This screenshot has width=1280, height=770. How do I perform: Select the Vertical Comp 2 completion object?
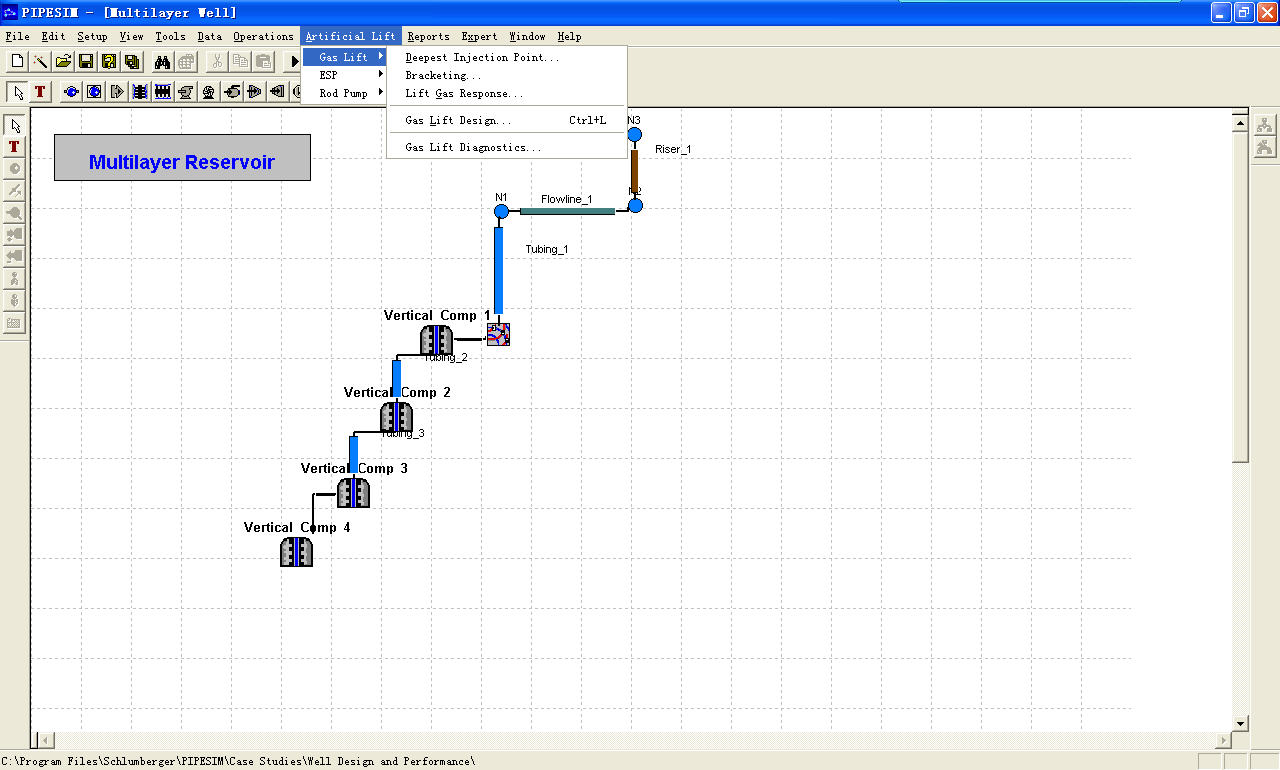click(396, 417)
